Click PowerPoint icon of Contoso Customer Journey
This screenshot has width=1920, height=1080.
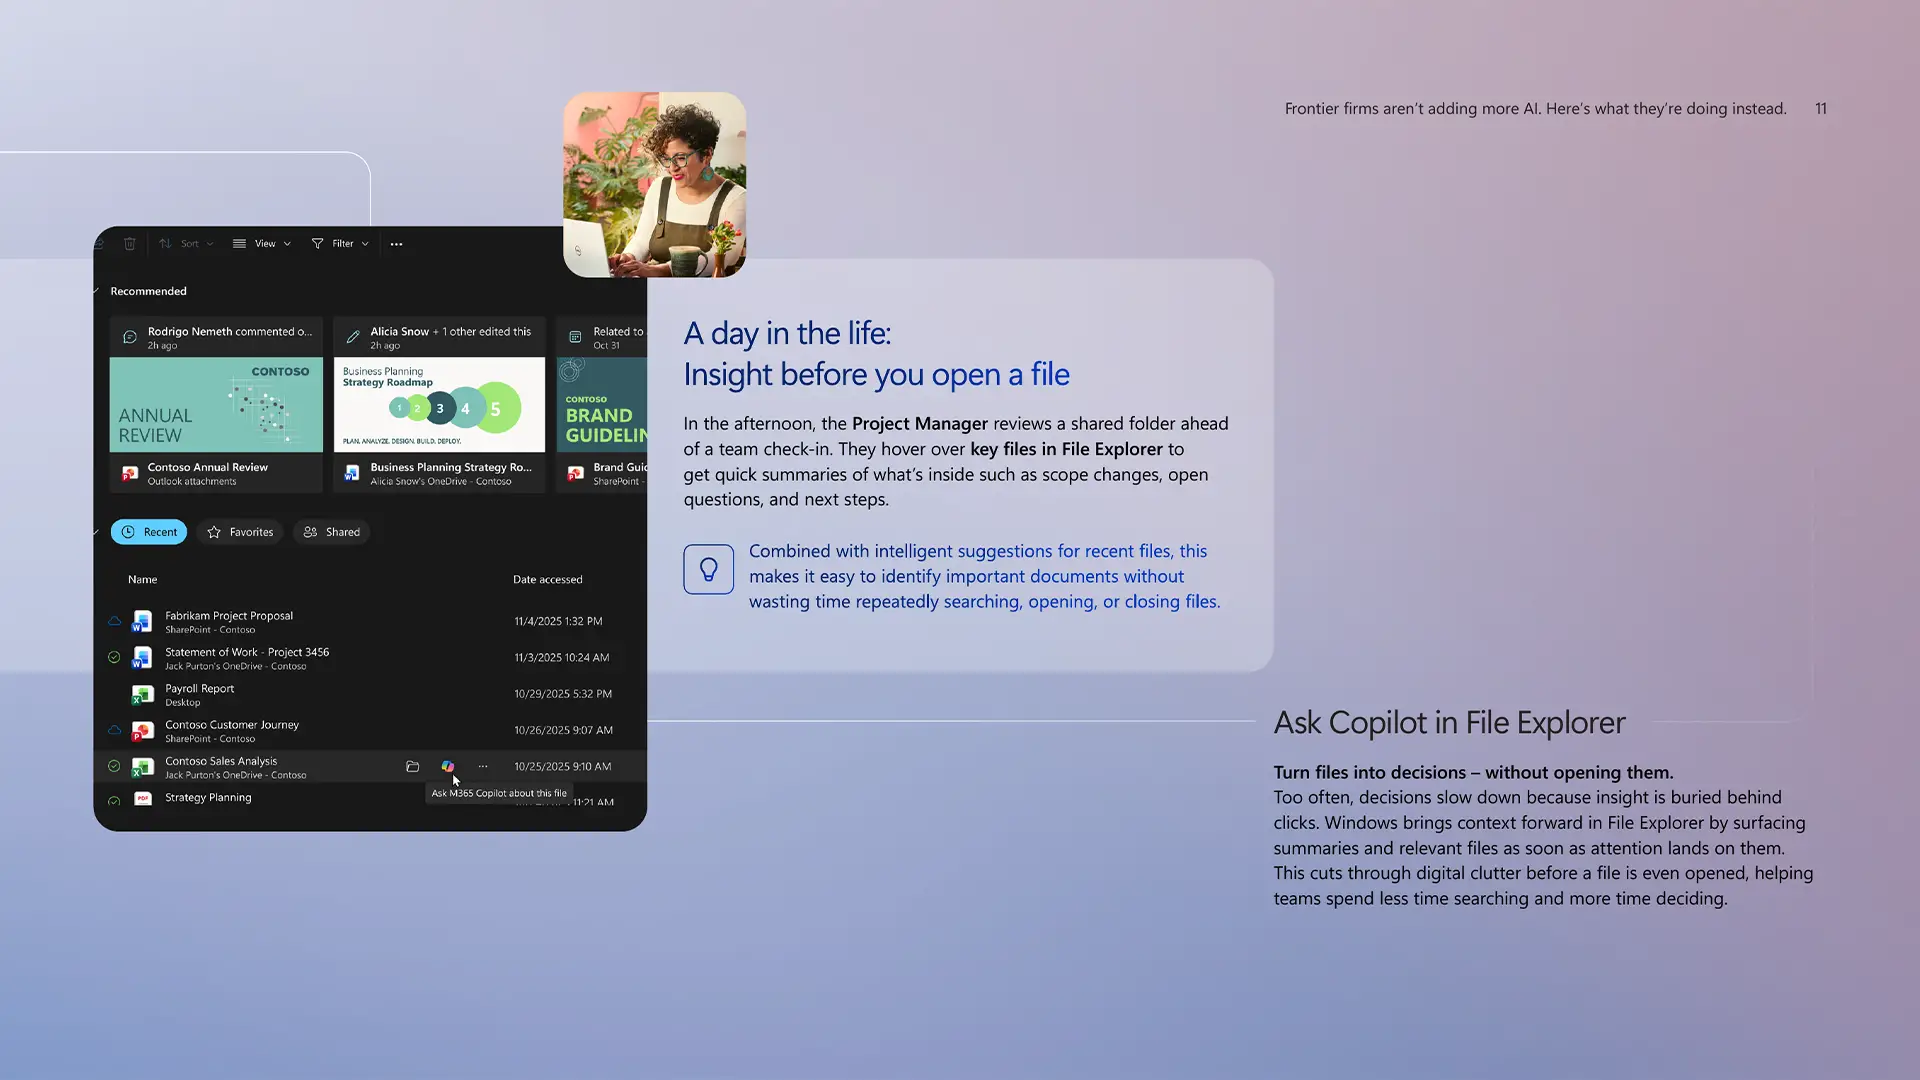[142, 731]
